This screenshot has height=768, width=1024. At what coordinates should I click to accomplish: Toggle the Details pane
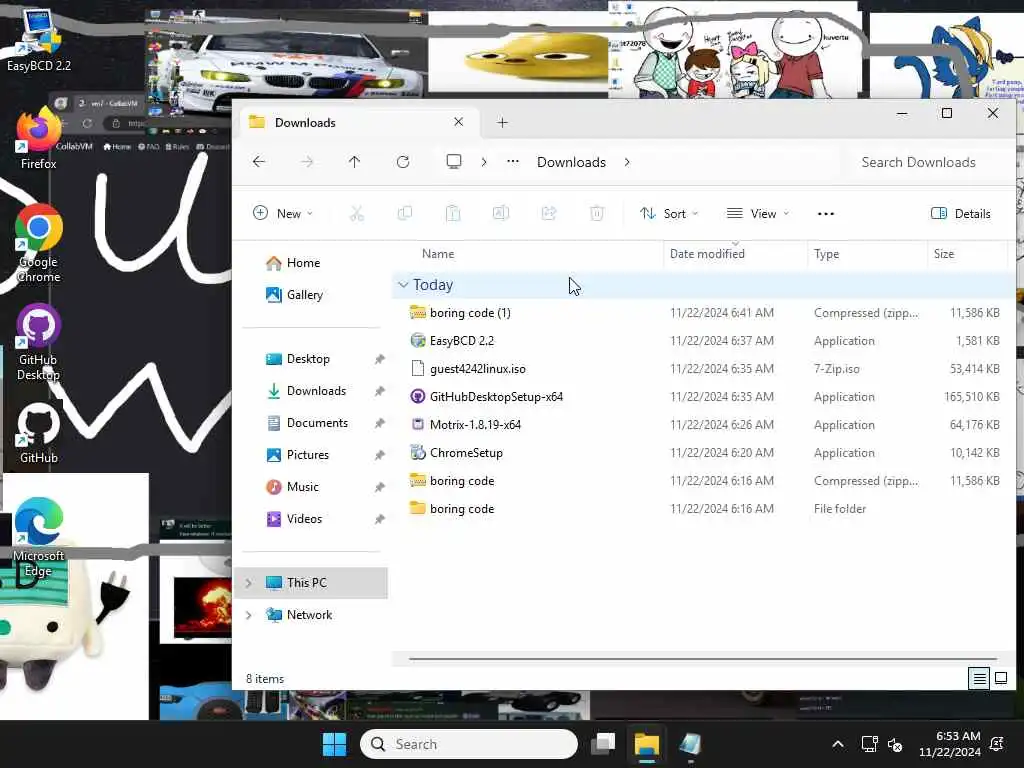pos(961,214)
